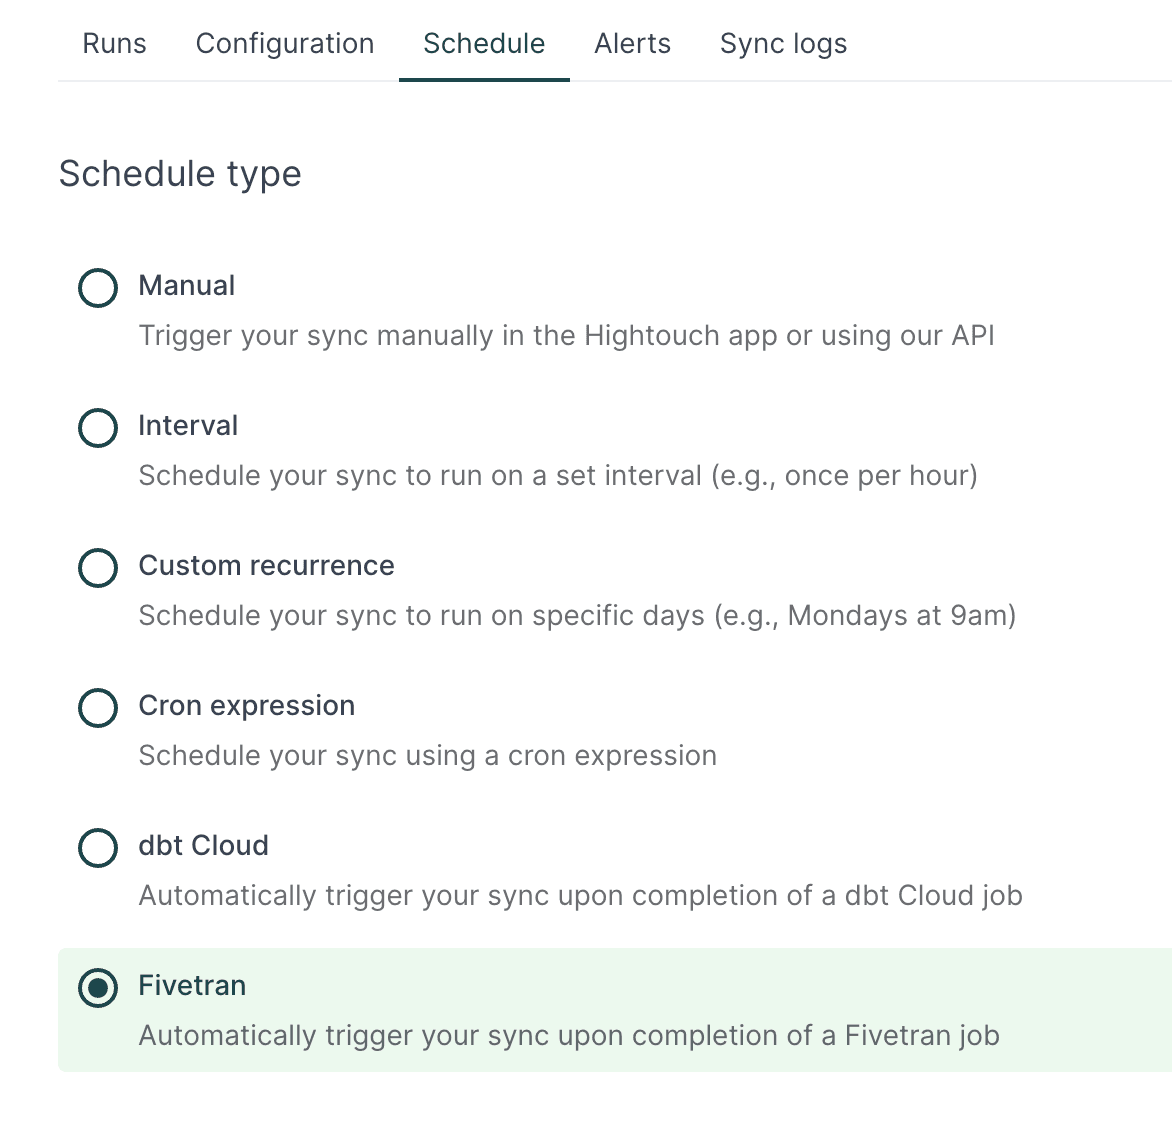Go to the Alerts tab
This screenshot has height=1144, width=1172.
(x=632, y=44)
